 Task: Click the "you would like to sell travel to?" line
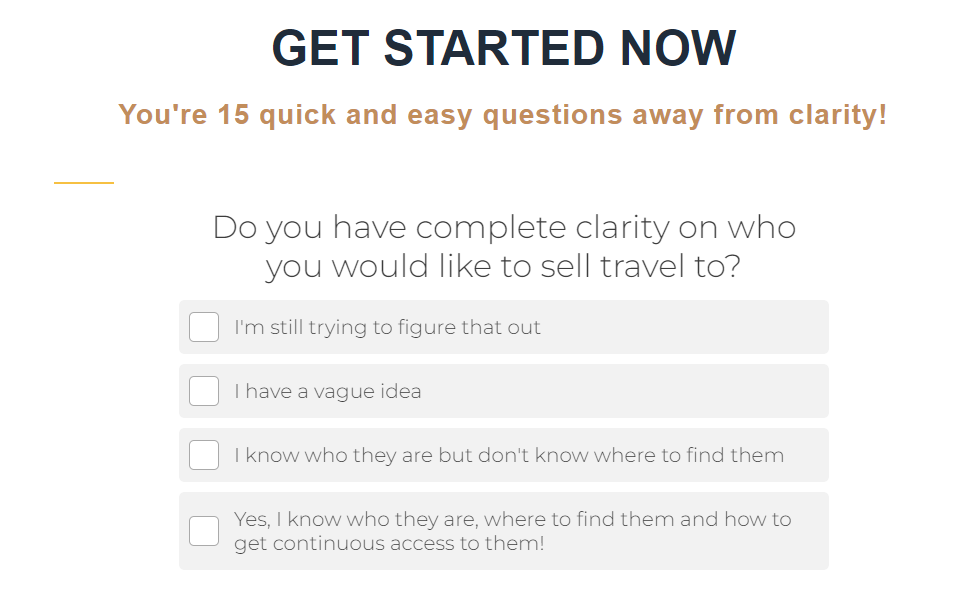pos(503,267)
